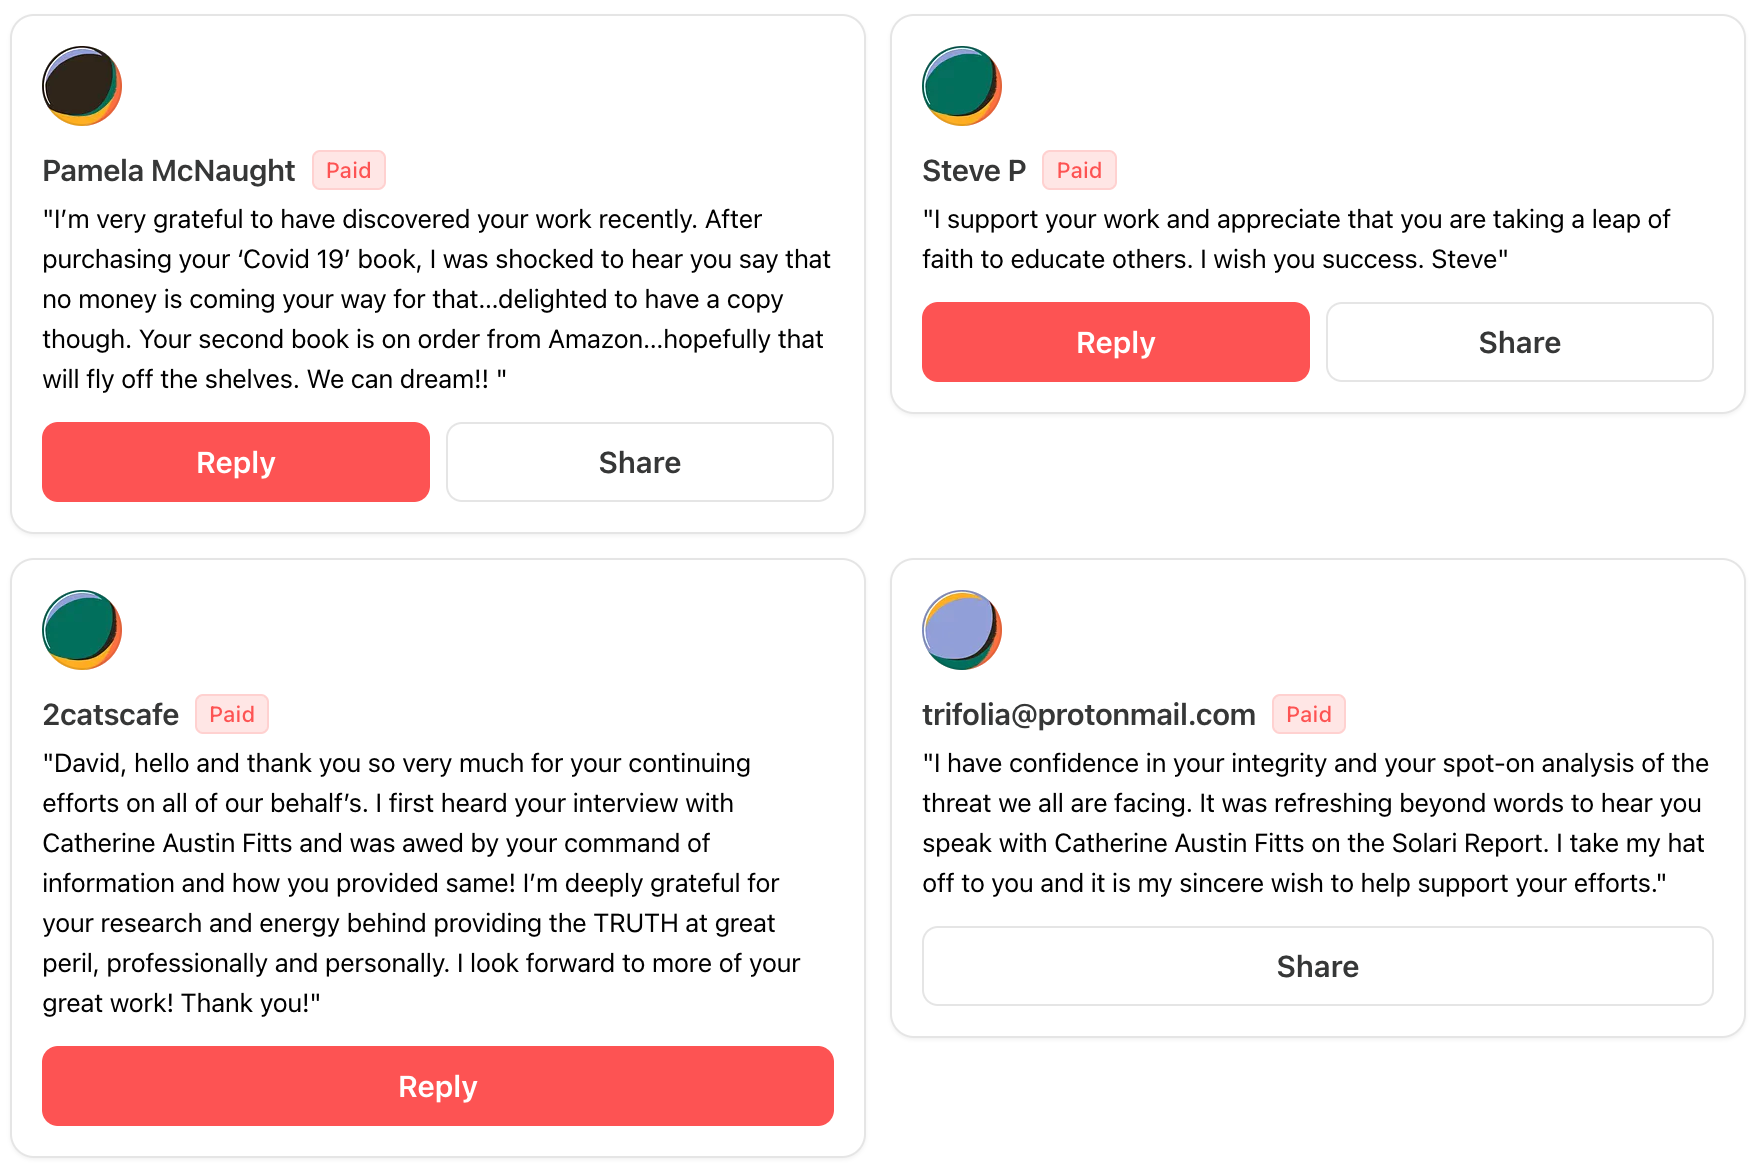1758x1166 pixels.
Task: Click 2catscafe's testimonial text
Action: coord(420,883)
